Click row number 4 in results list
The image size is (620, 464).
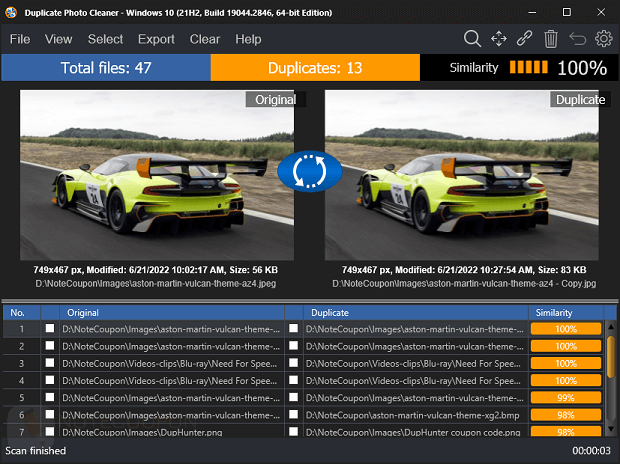[21, 381]
